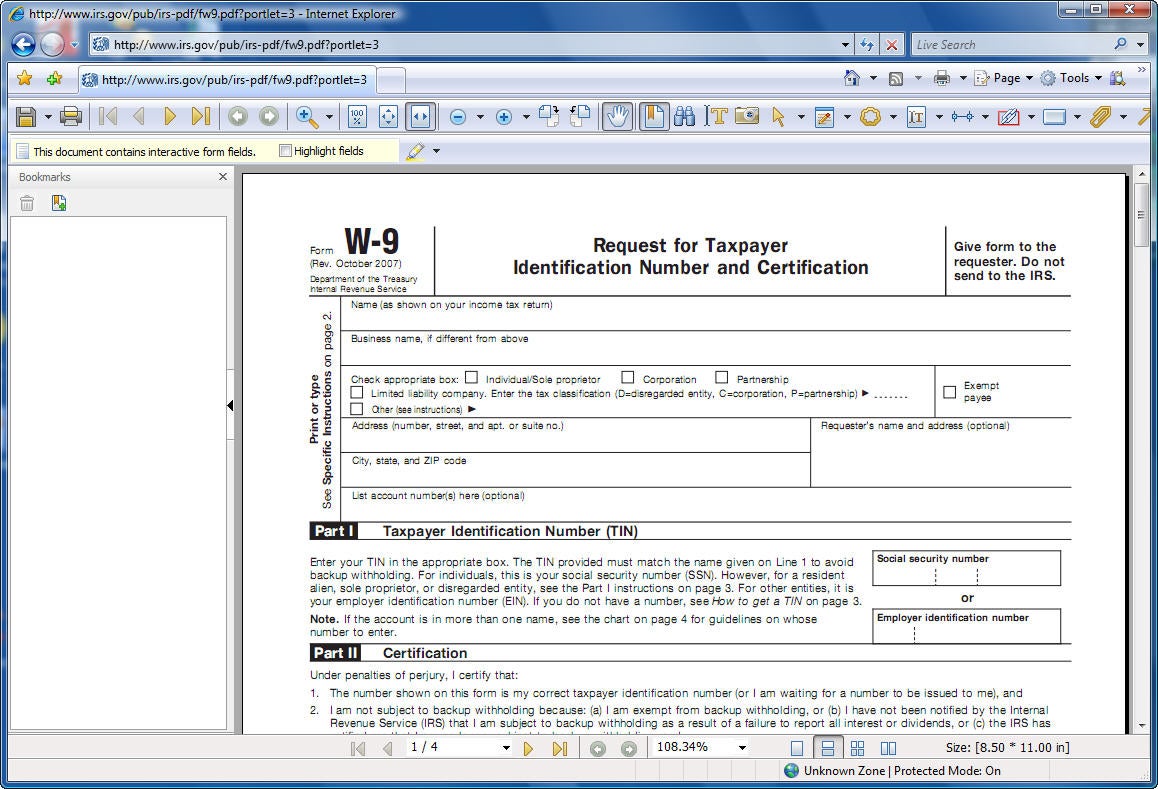Add this page to Favorites
This screenshot has width=1158, height=789.
pos(54,78)
